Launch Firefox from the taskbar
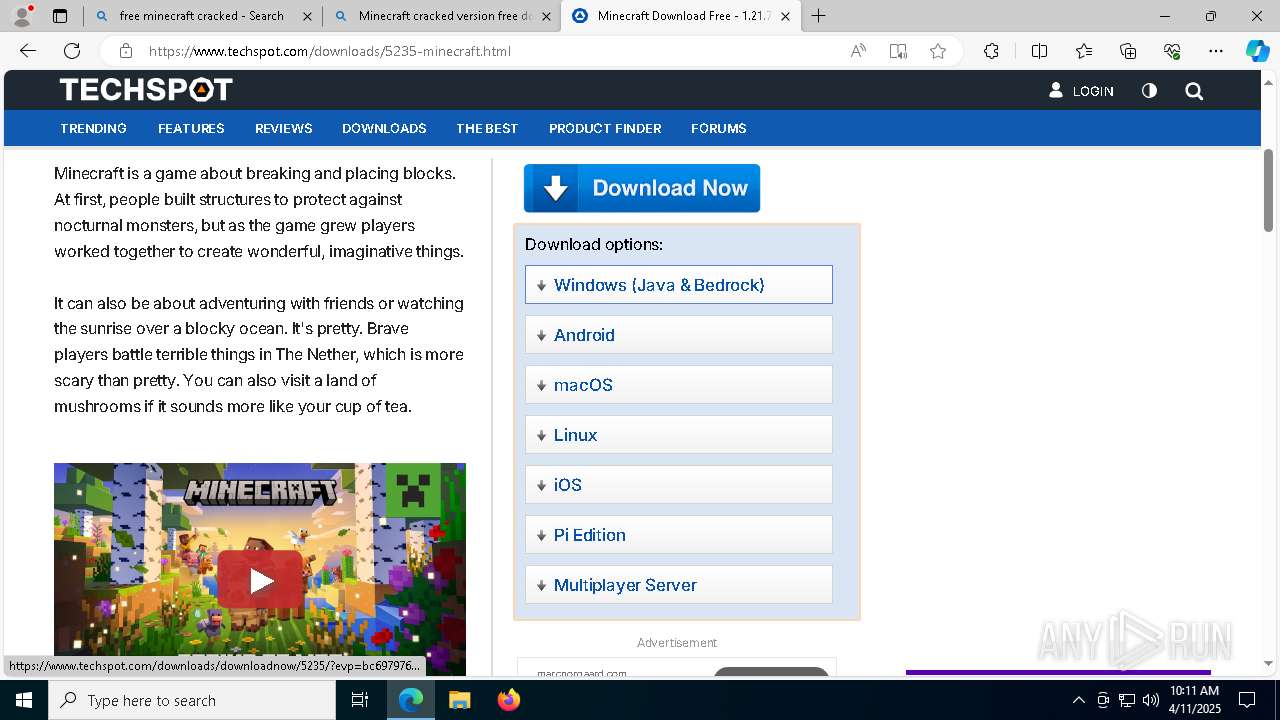1280x720 pixels. (x=508, y=700)
